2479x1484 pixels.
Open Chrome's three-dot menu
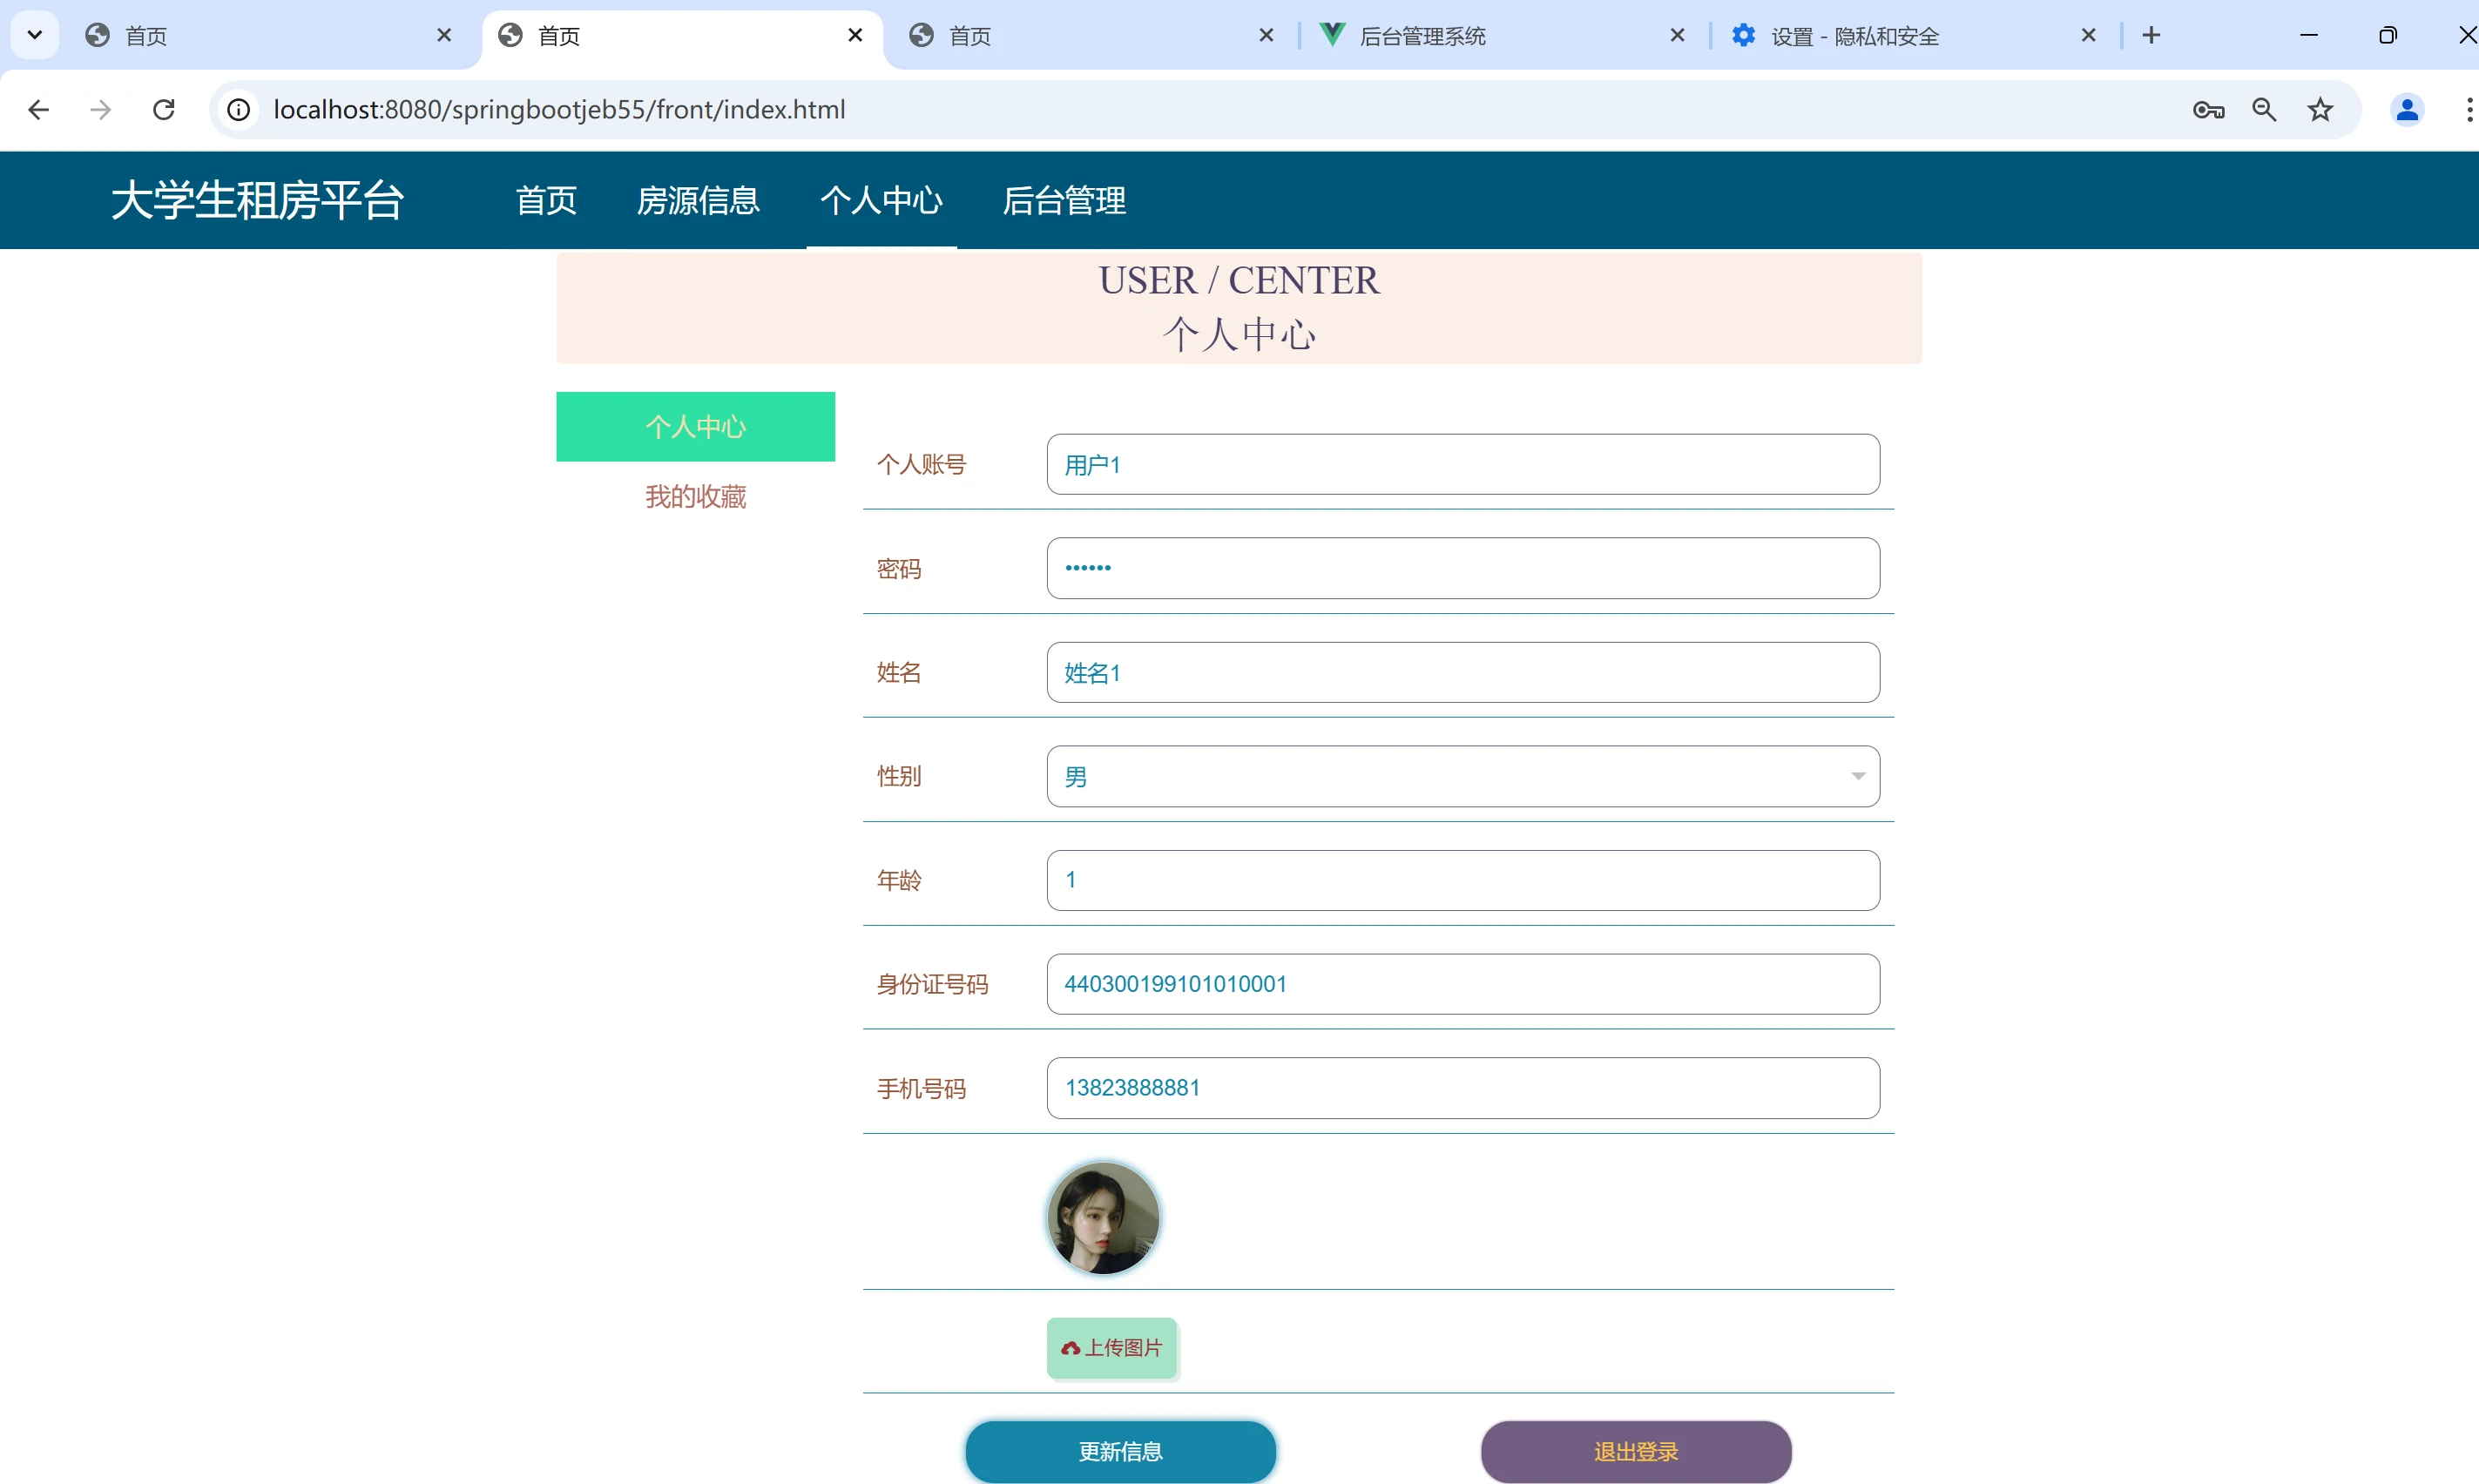[2467, 109]
